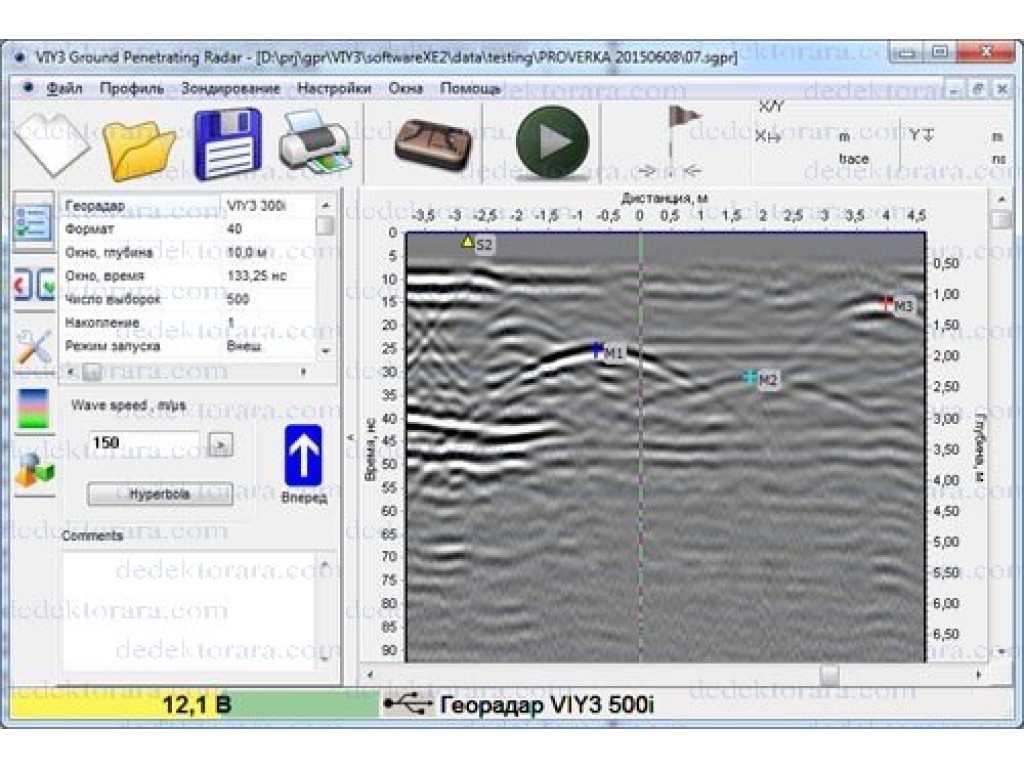The width and height of the screenshot is (1024, 768).
Task: Click the radargram vertical scroll-up arrow
Action: click(x=1001, y=199)
